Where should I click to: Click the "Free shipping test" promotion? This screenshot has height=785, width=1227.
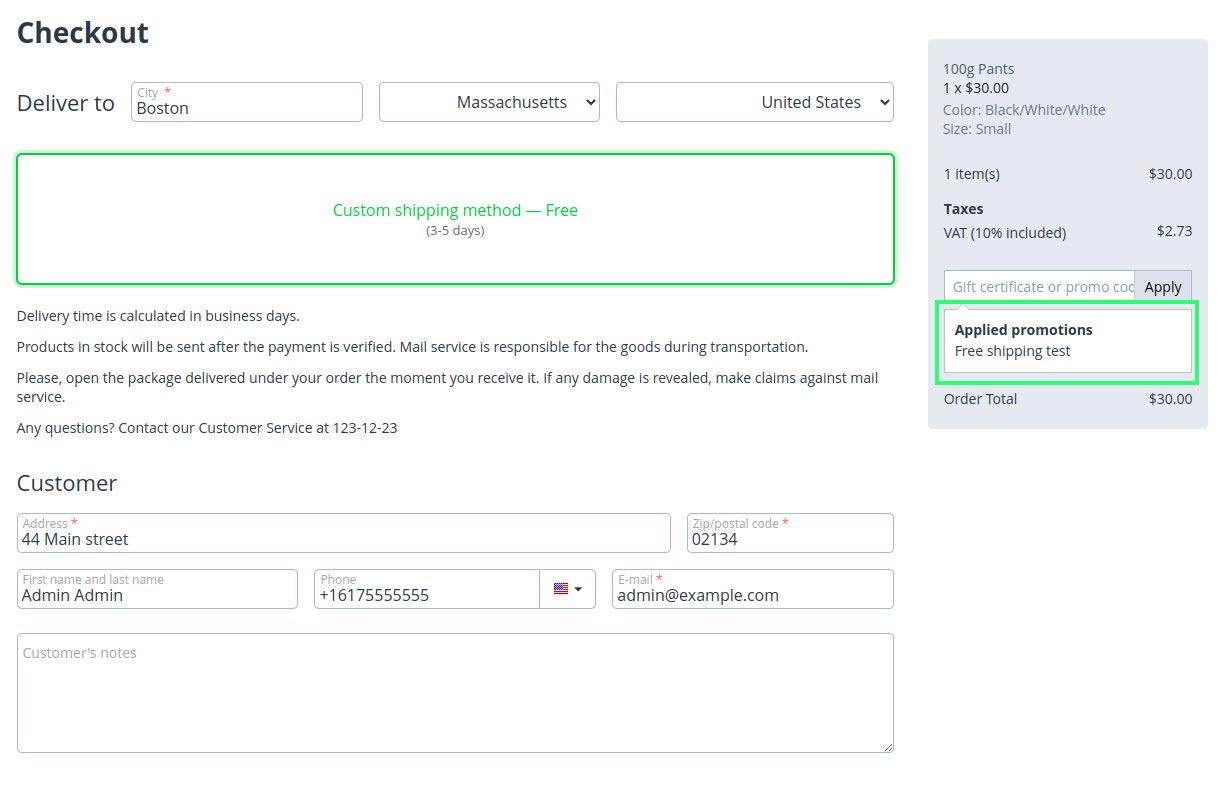click(x=1013, y=352)
